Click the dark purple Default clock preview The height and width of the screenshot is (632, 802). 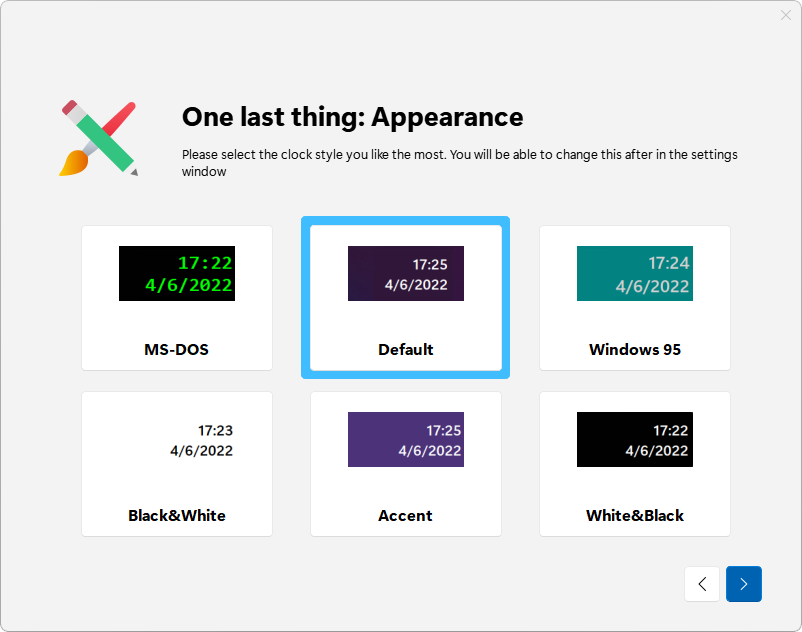coord(406,274)
